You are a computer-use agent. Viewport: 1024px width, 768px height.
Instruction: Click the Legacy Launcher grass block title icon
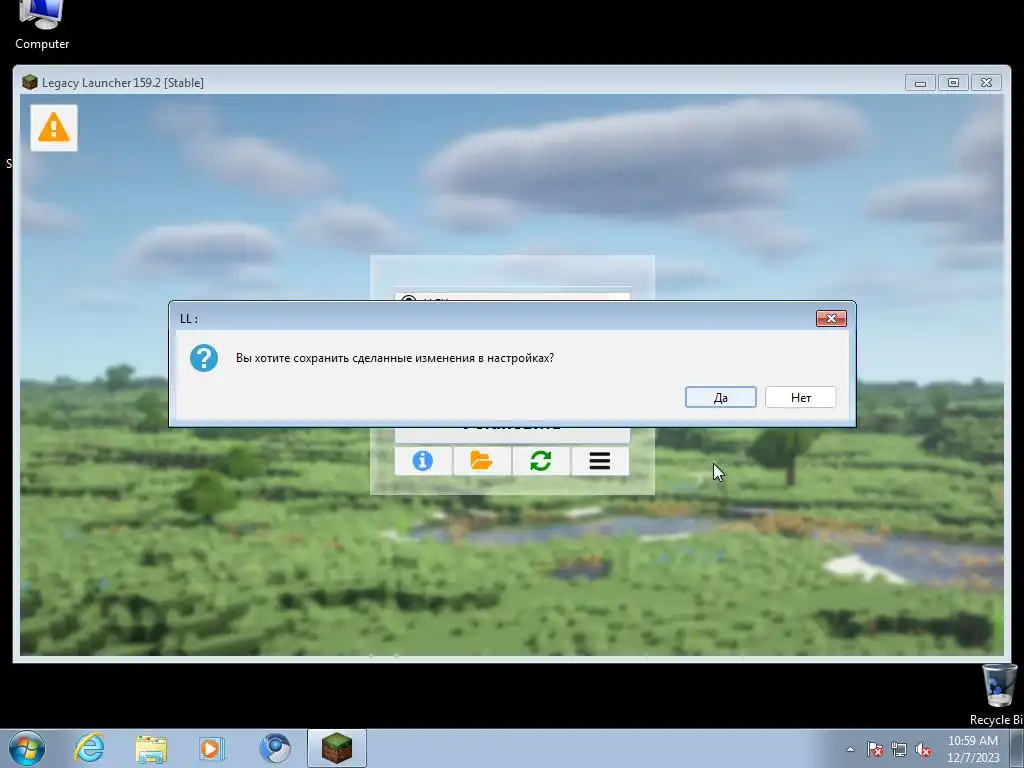(x=29, y=82)
